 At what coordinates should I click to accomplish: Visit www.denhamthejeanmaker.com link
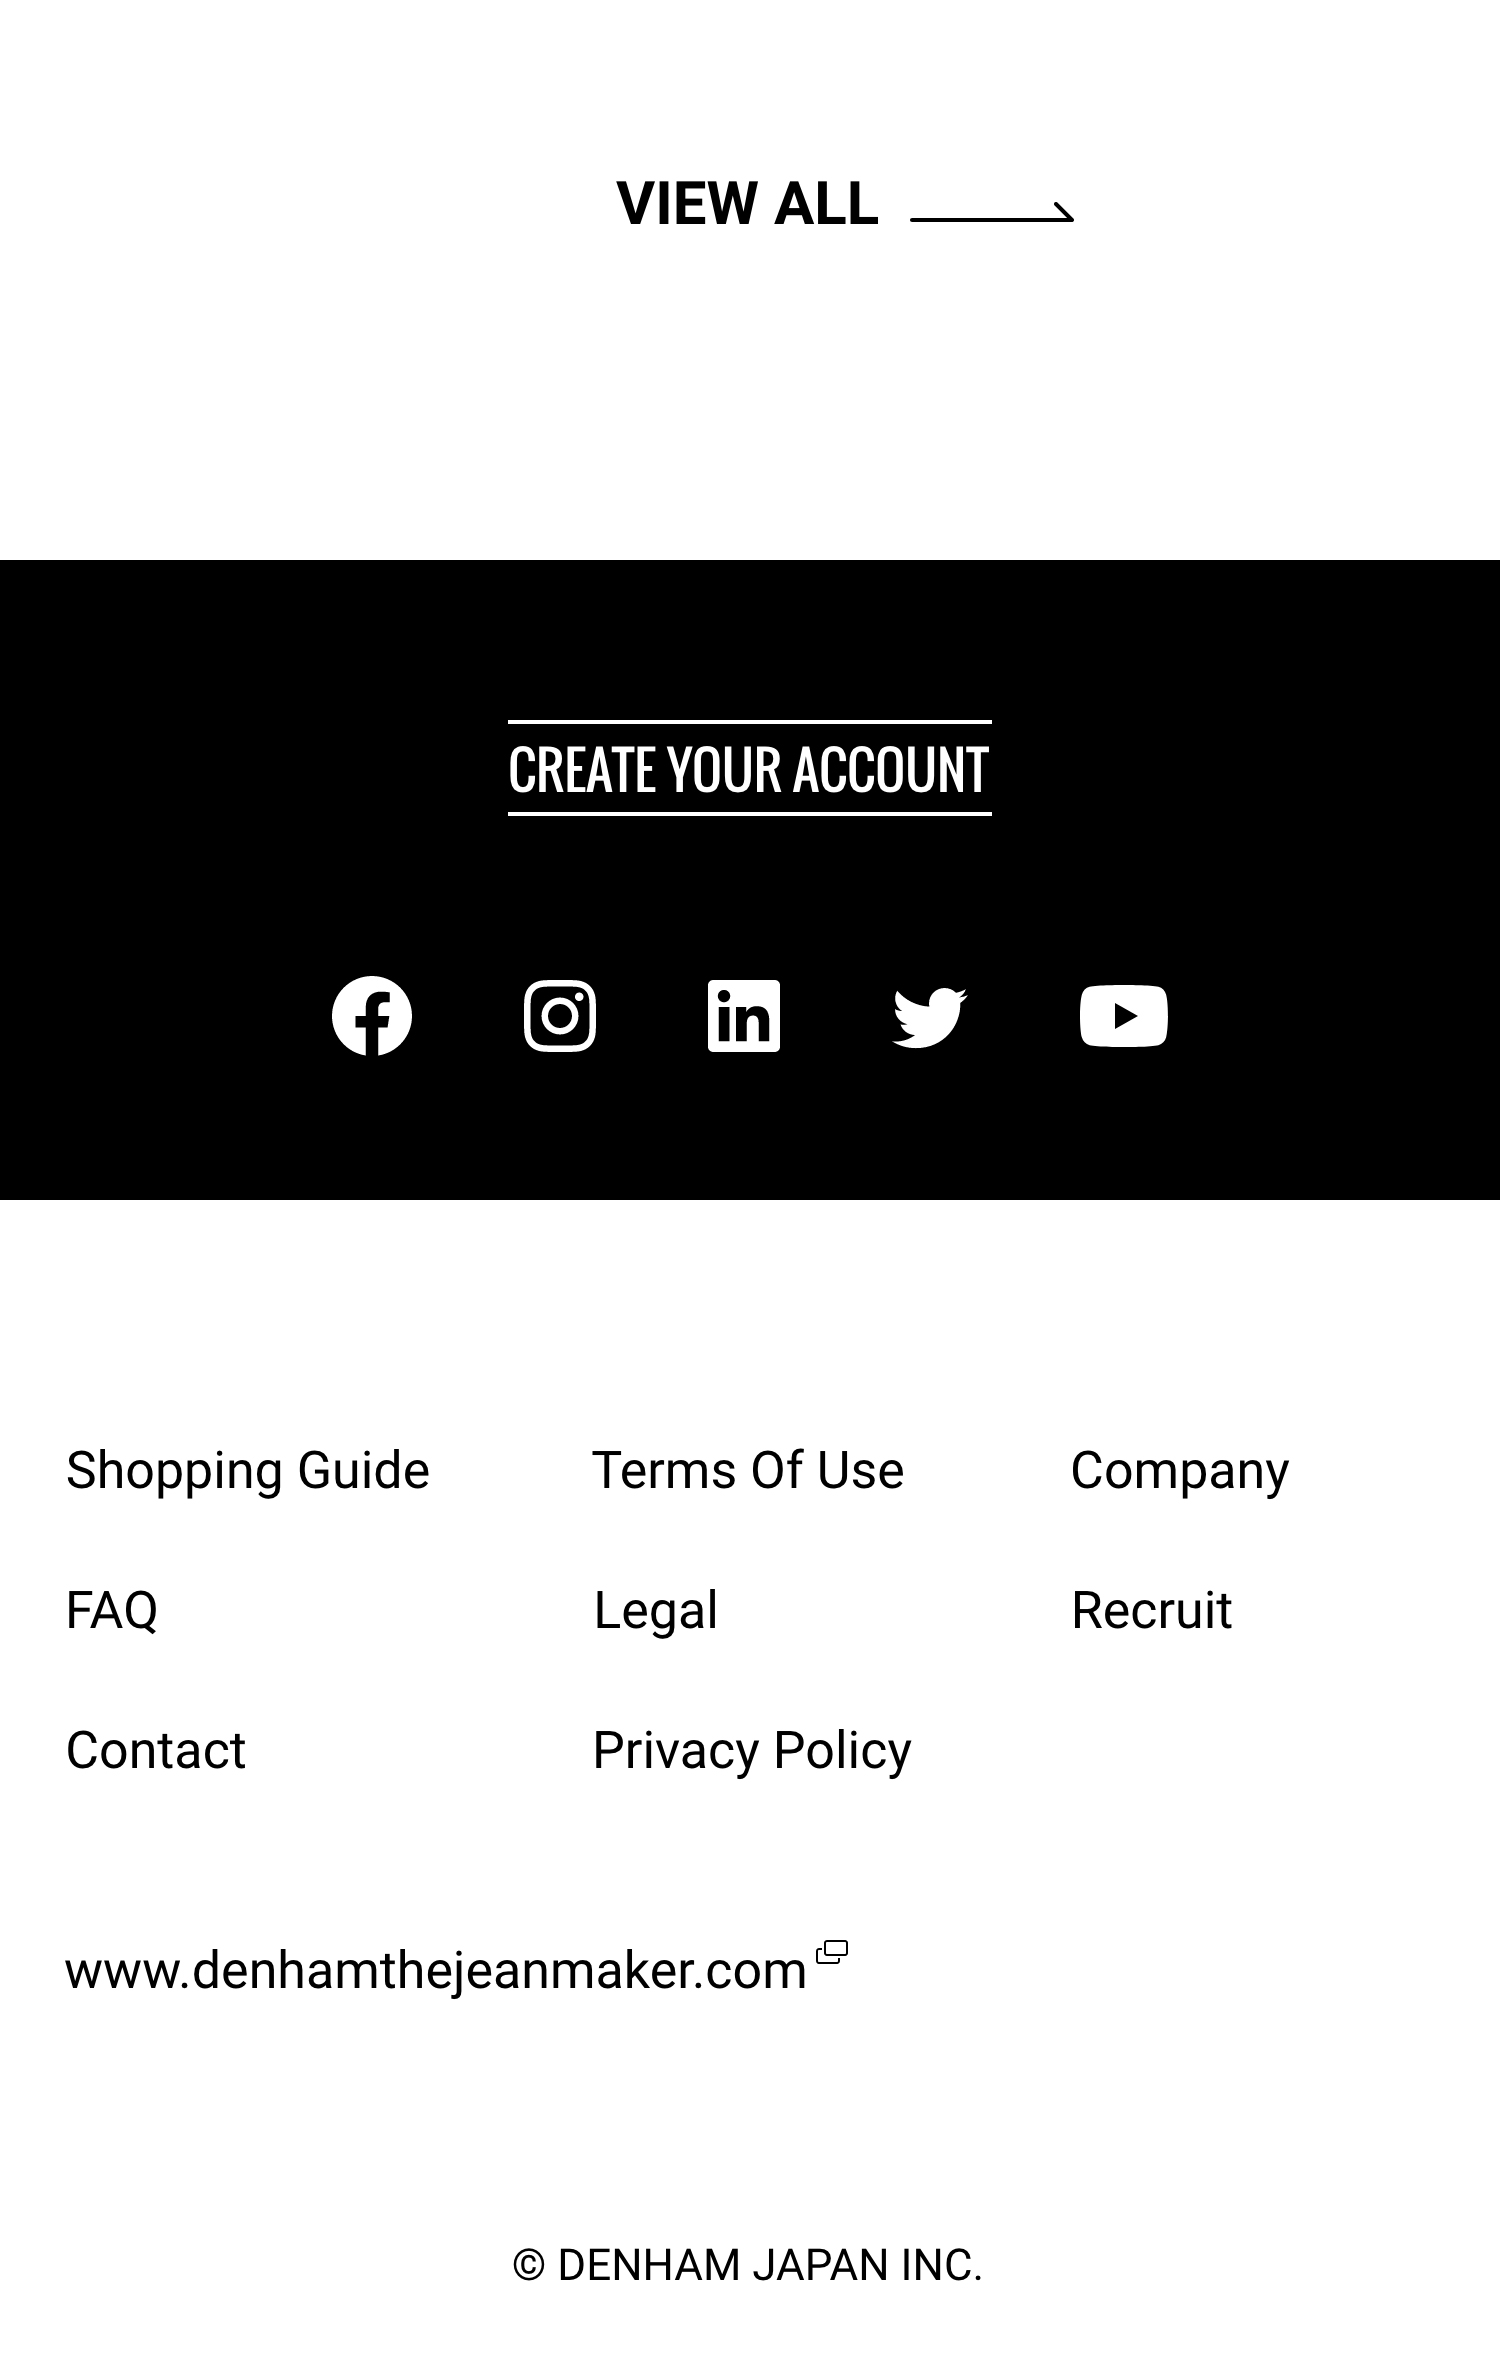click(x=436, y=1971)
